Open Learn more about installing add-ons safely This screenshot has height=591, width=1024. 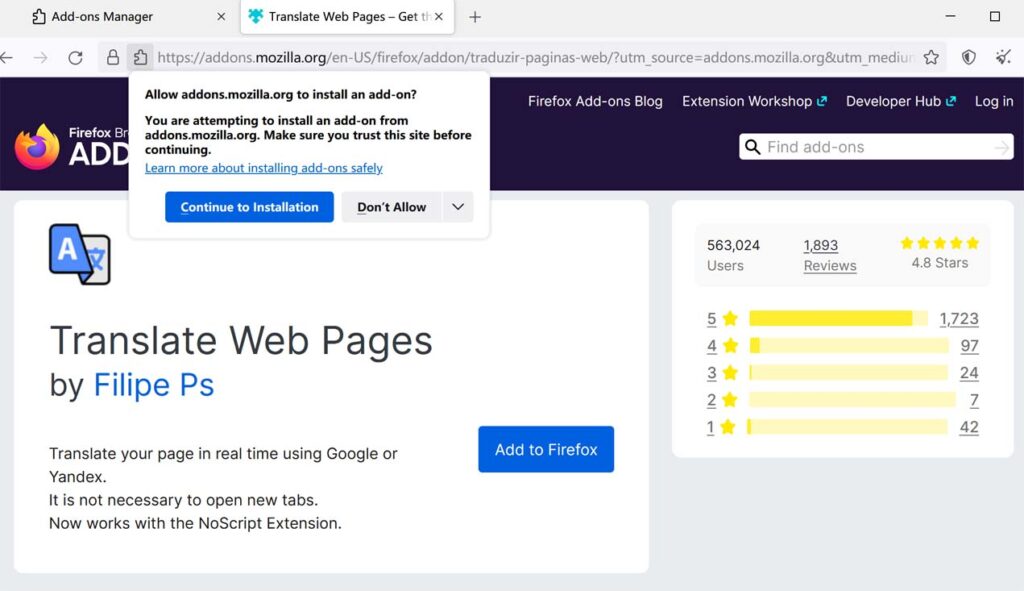tap(264, 168)
